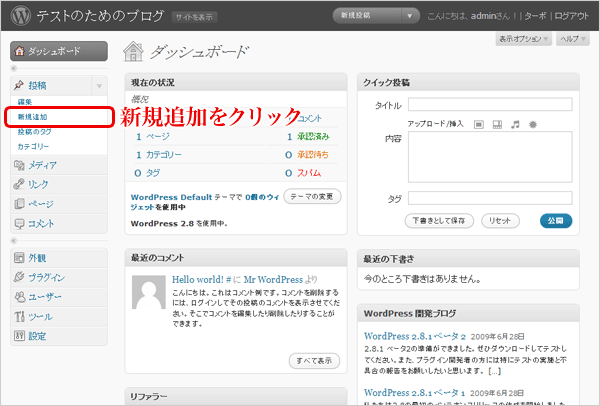This screenshot has height=406, width=600.
Task: Click the add media gear-shaped icon
Action: coord(533,124)
